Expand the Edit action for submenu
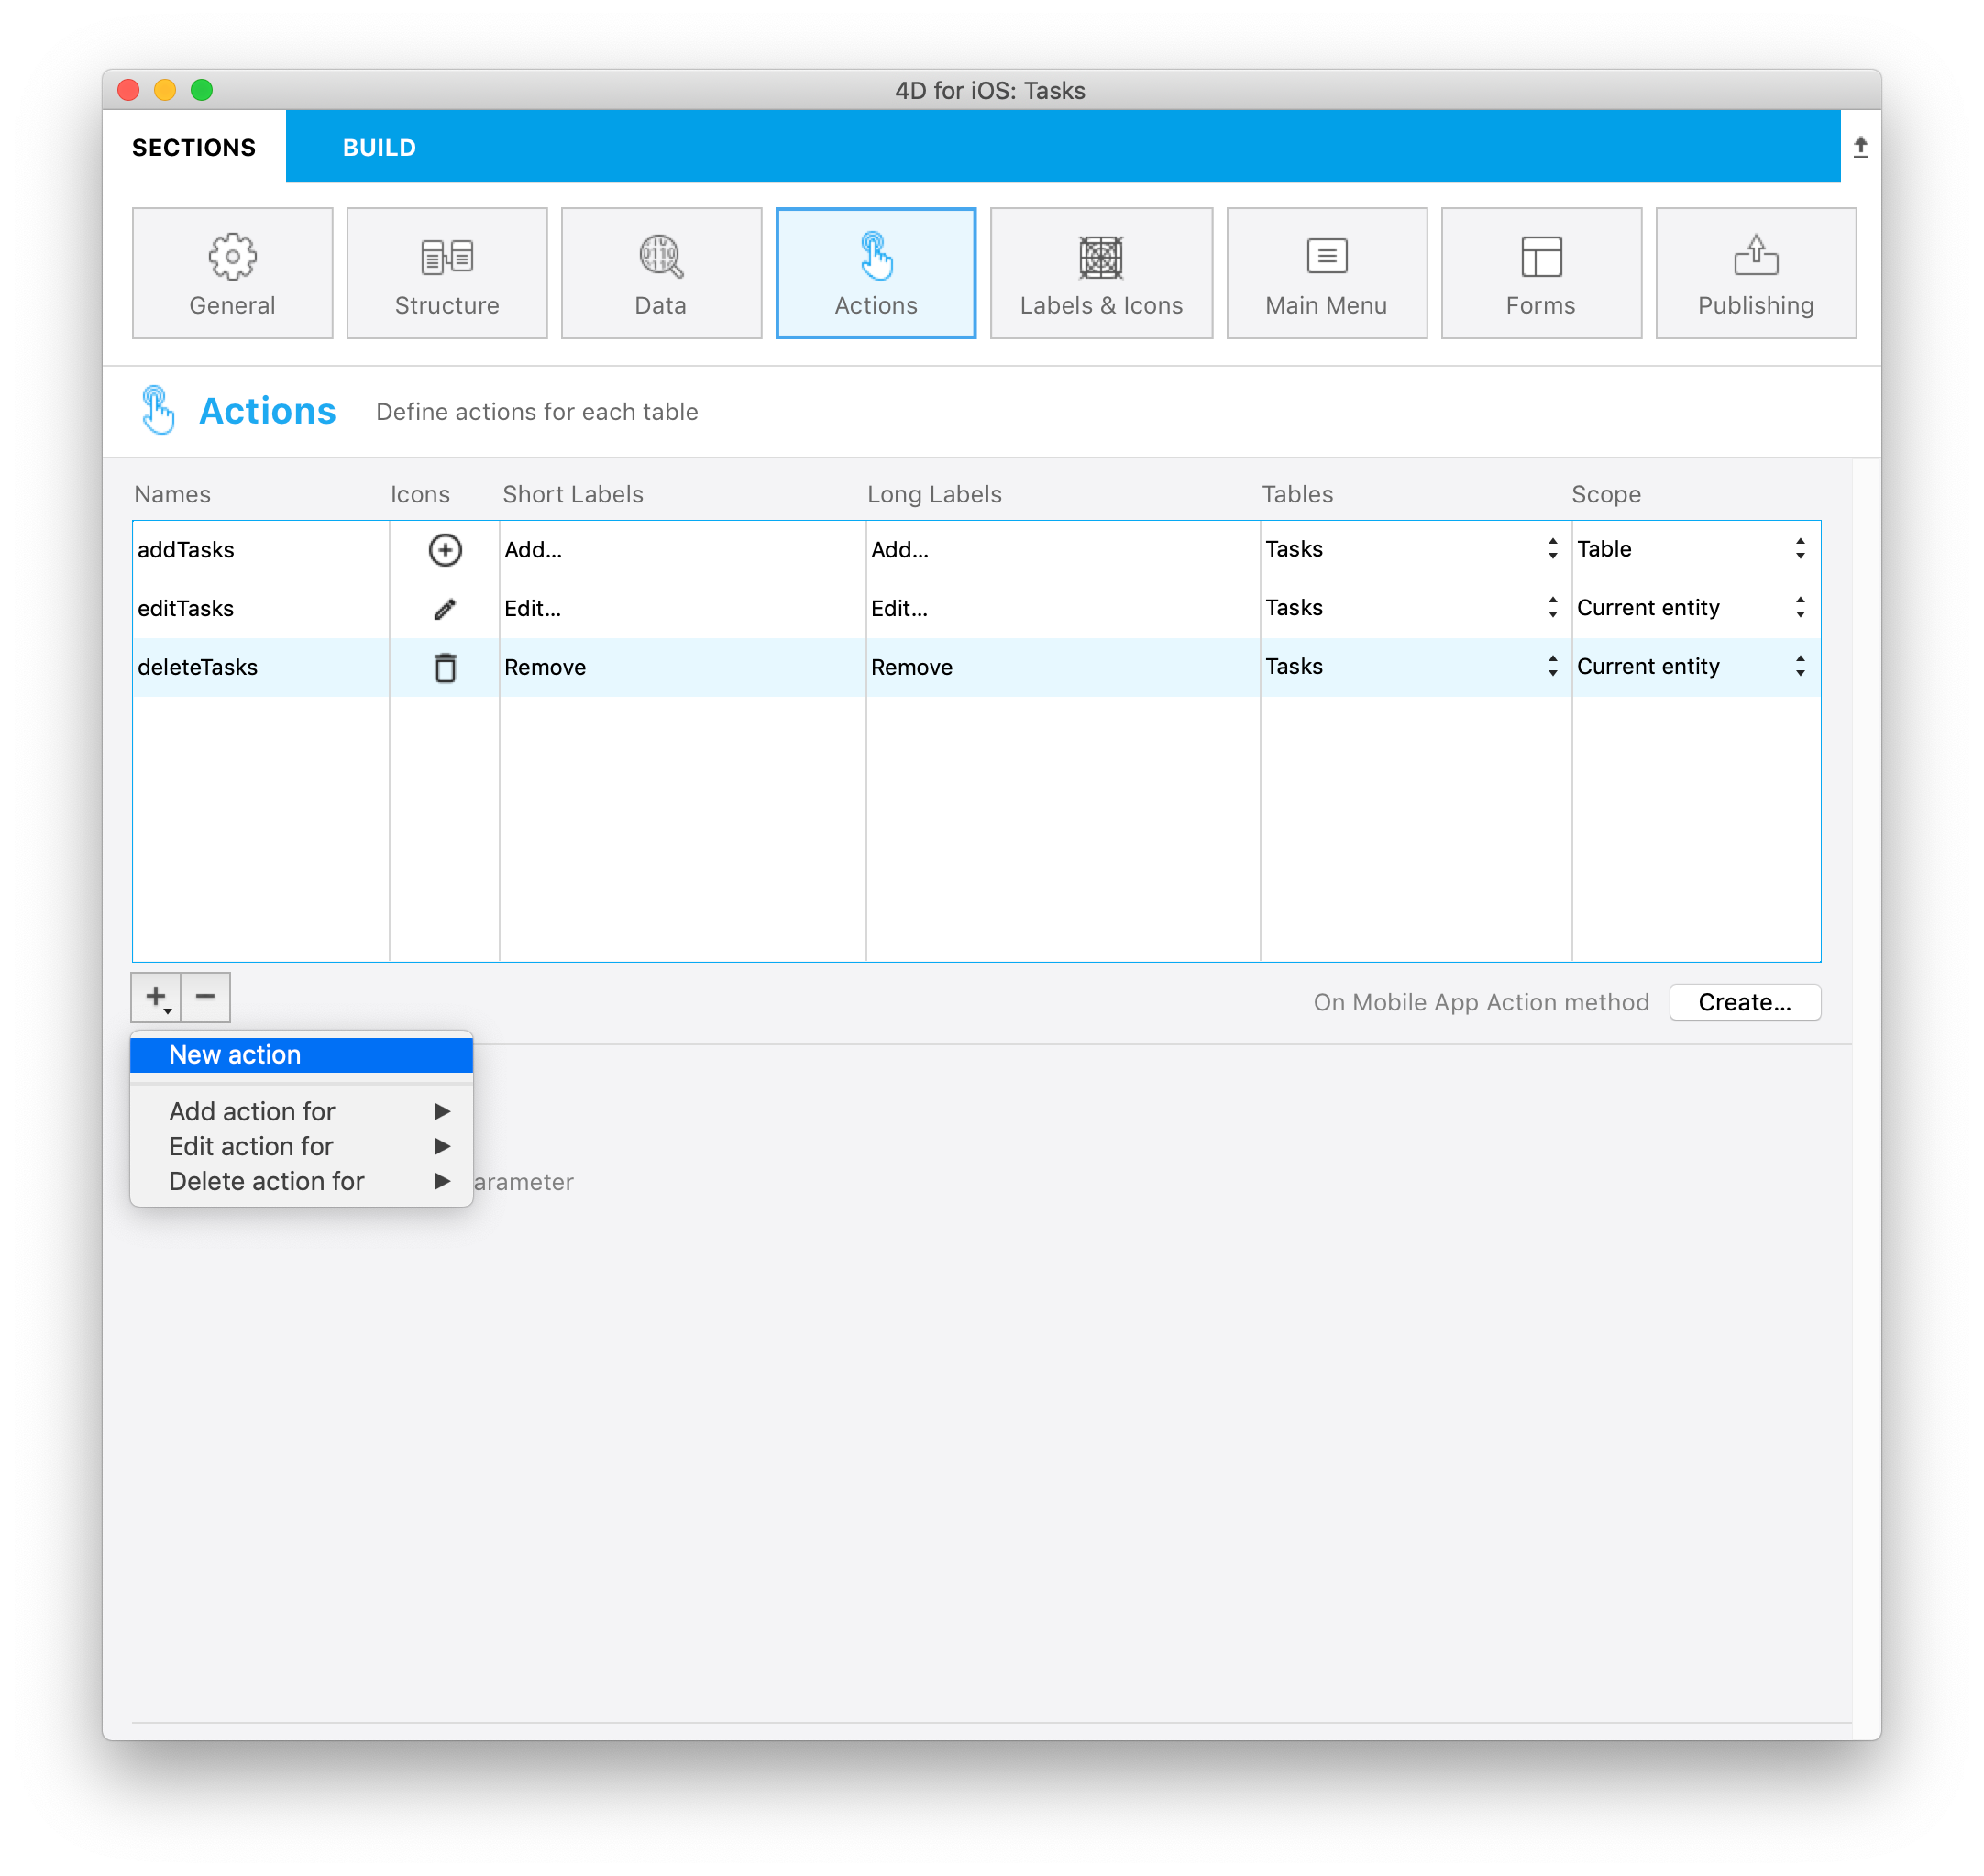Screen dimensions: 1984x1876 tap(301, 1146)
